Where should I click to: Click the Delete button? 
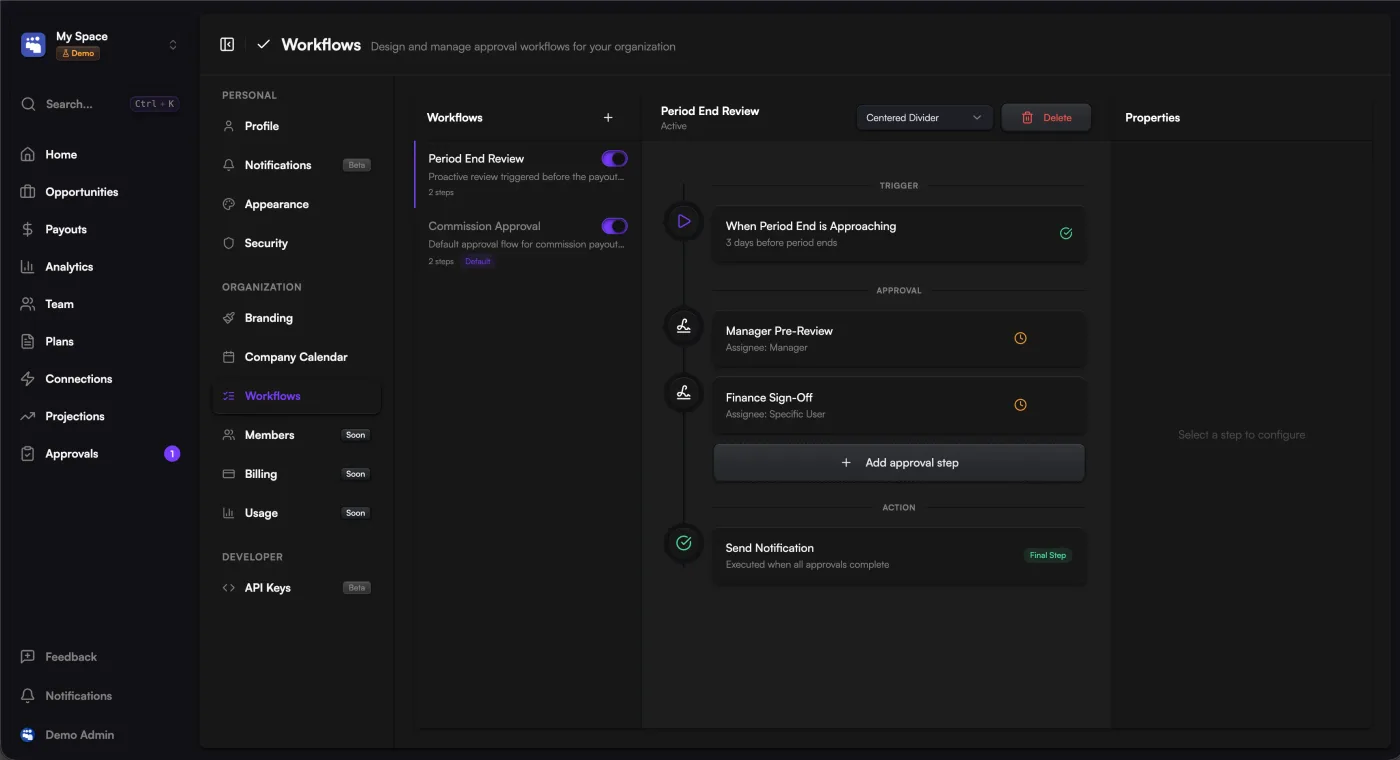click(1046, 118)
